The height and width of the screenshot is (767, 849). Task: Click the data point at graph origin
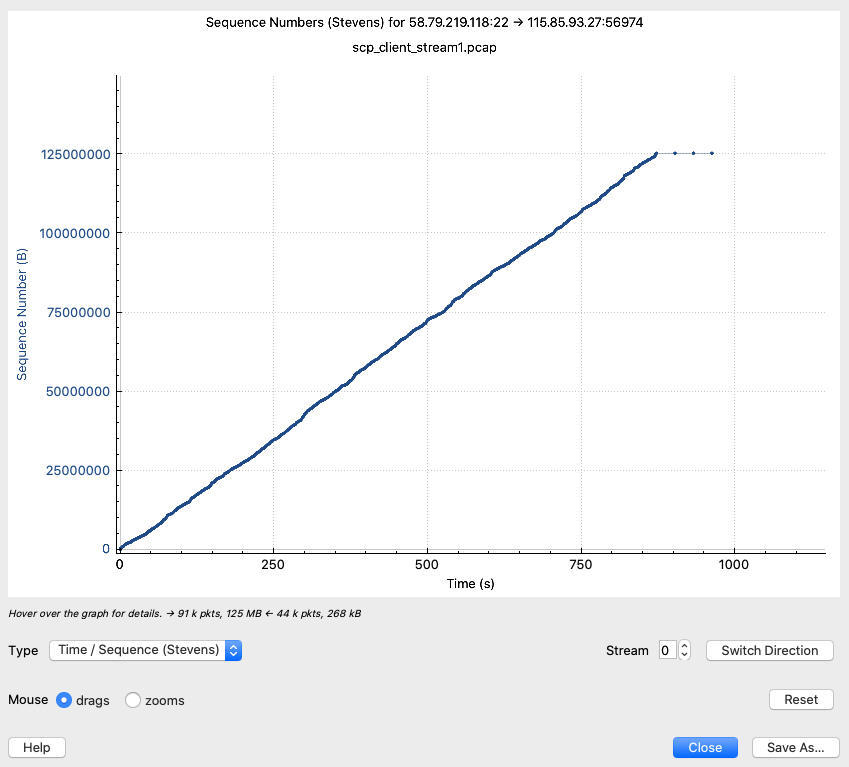coord(120,548)
